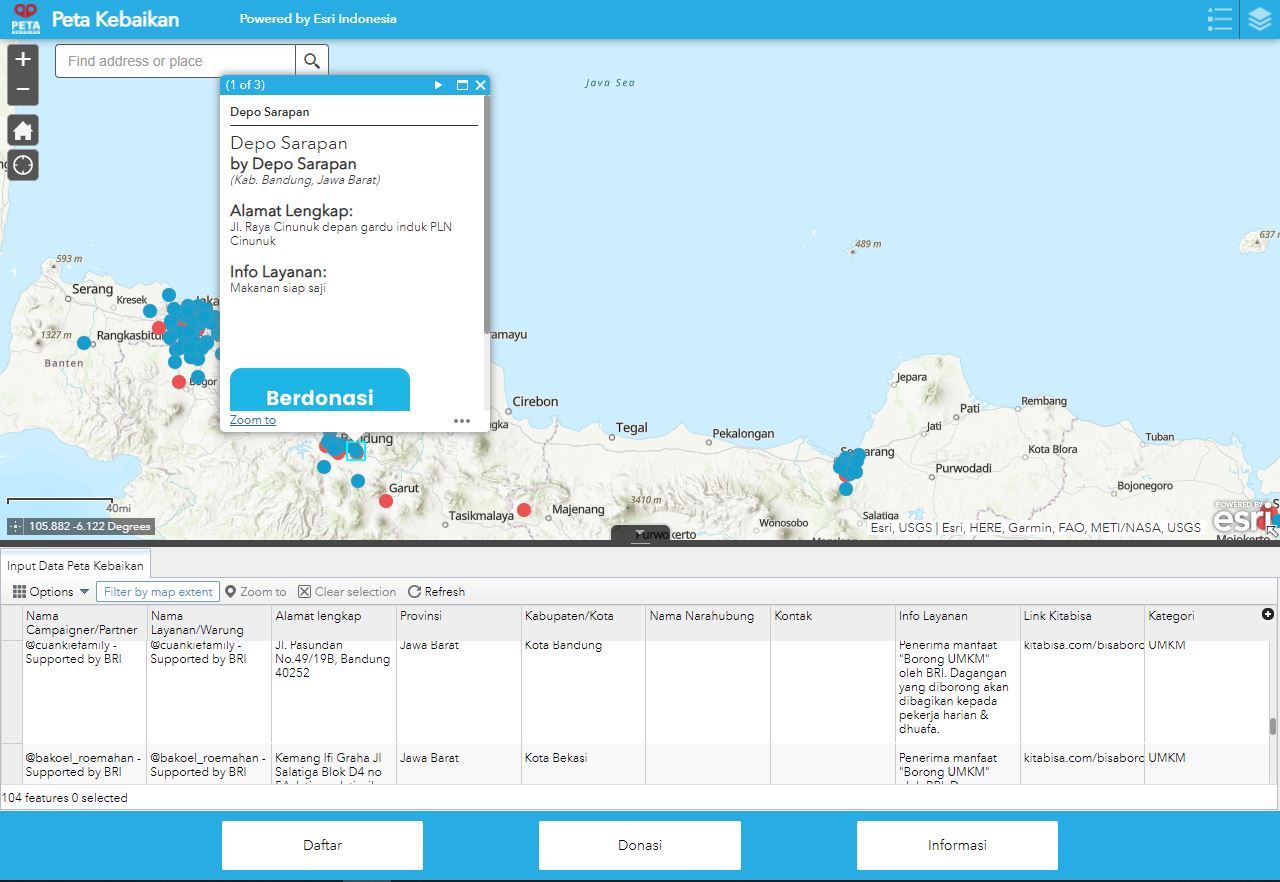
Task: Sort by Link Kitabisa column header
Action: 1082,623
